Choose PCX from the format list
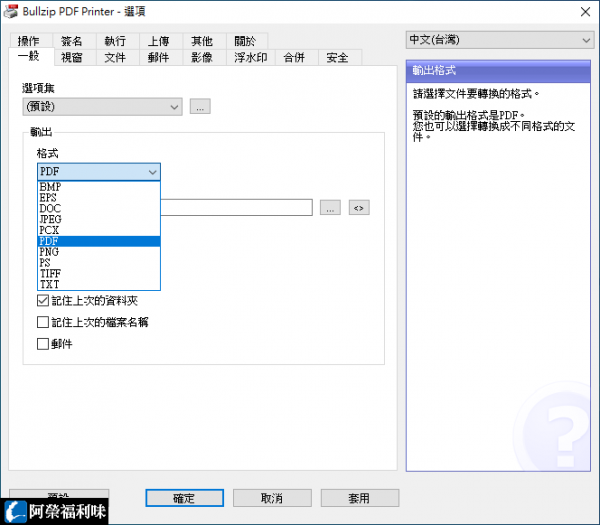This screenshot has width=600, height=525. pos(99,230)
